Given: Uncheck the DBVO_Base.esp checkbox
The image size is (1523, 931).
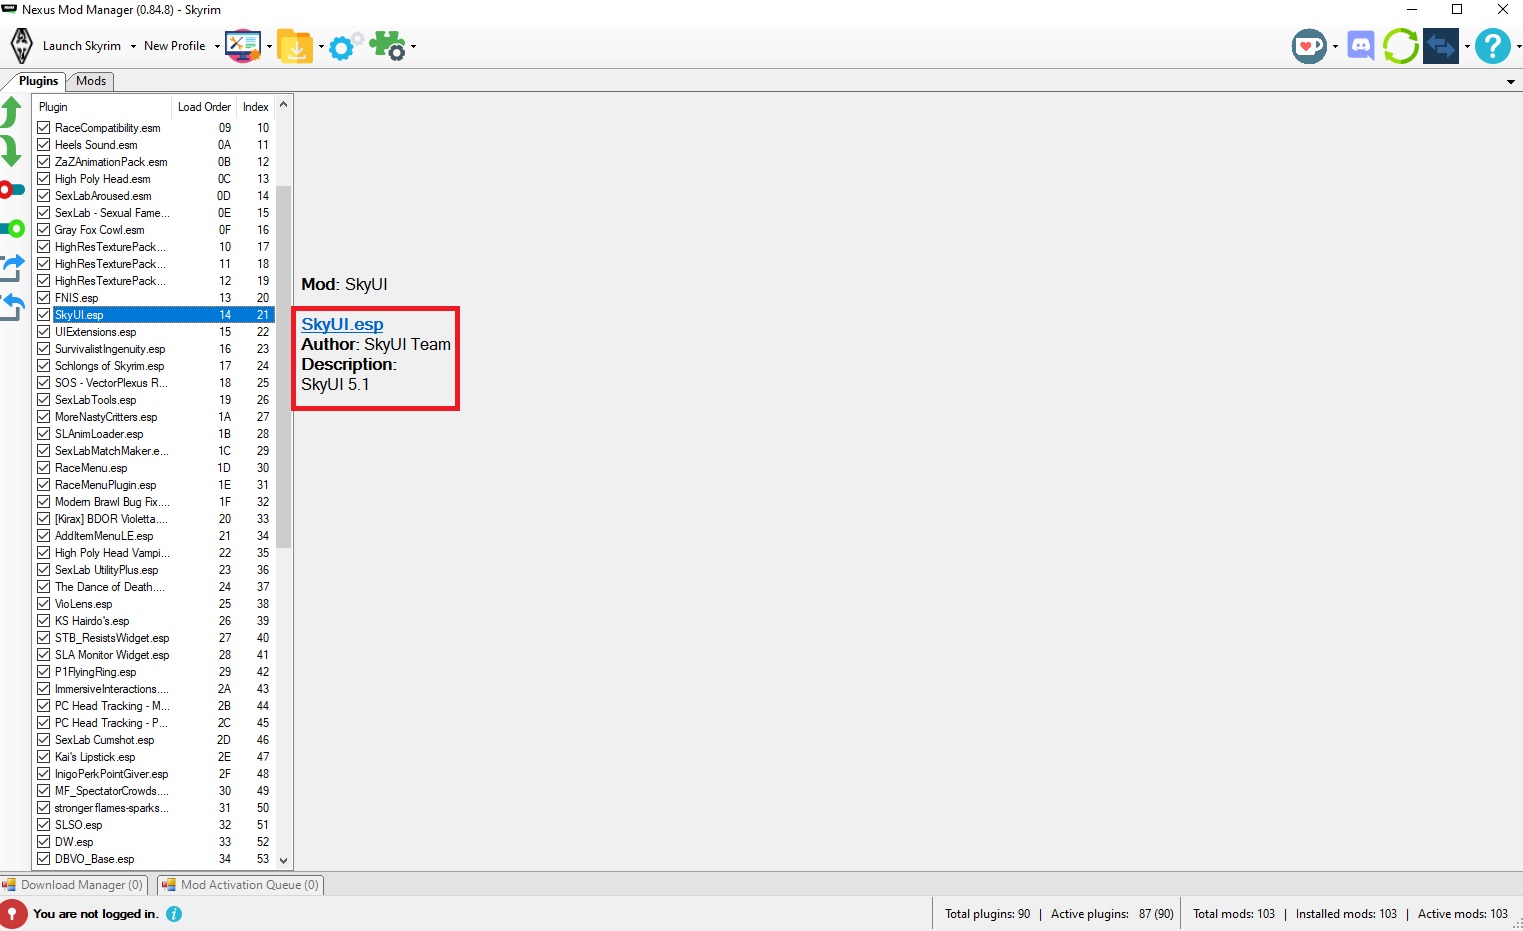Looking at the screenshot, I should pyautogui.click(x=44, y=859).
